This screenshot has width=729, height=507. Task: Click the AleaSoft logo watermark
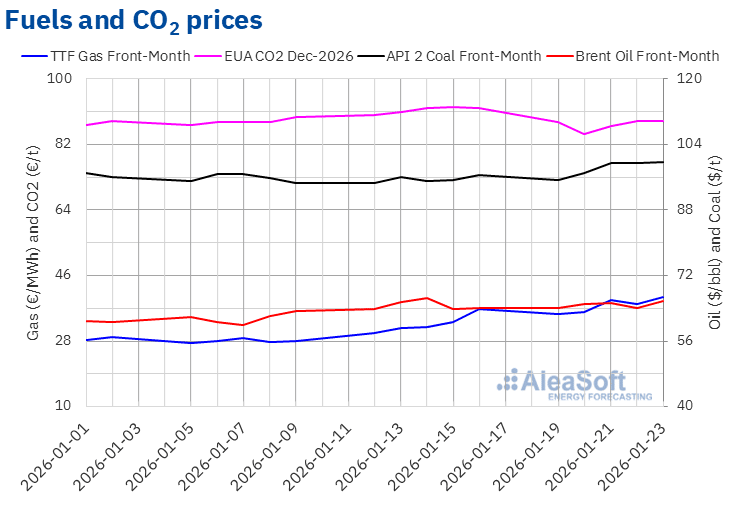564,380
